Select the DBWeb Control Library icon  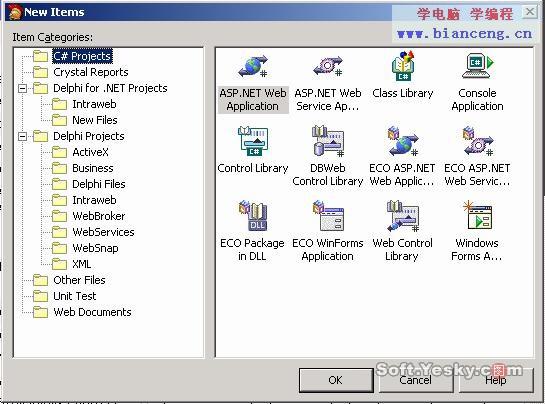(328, 142)
